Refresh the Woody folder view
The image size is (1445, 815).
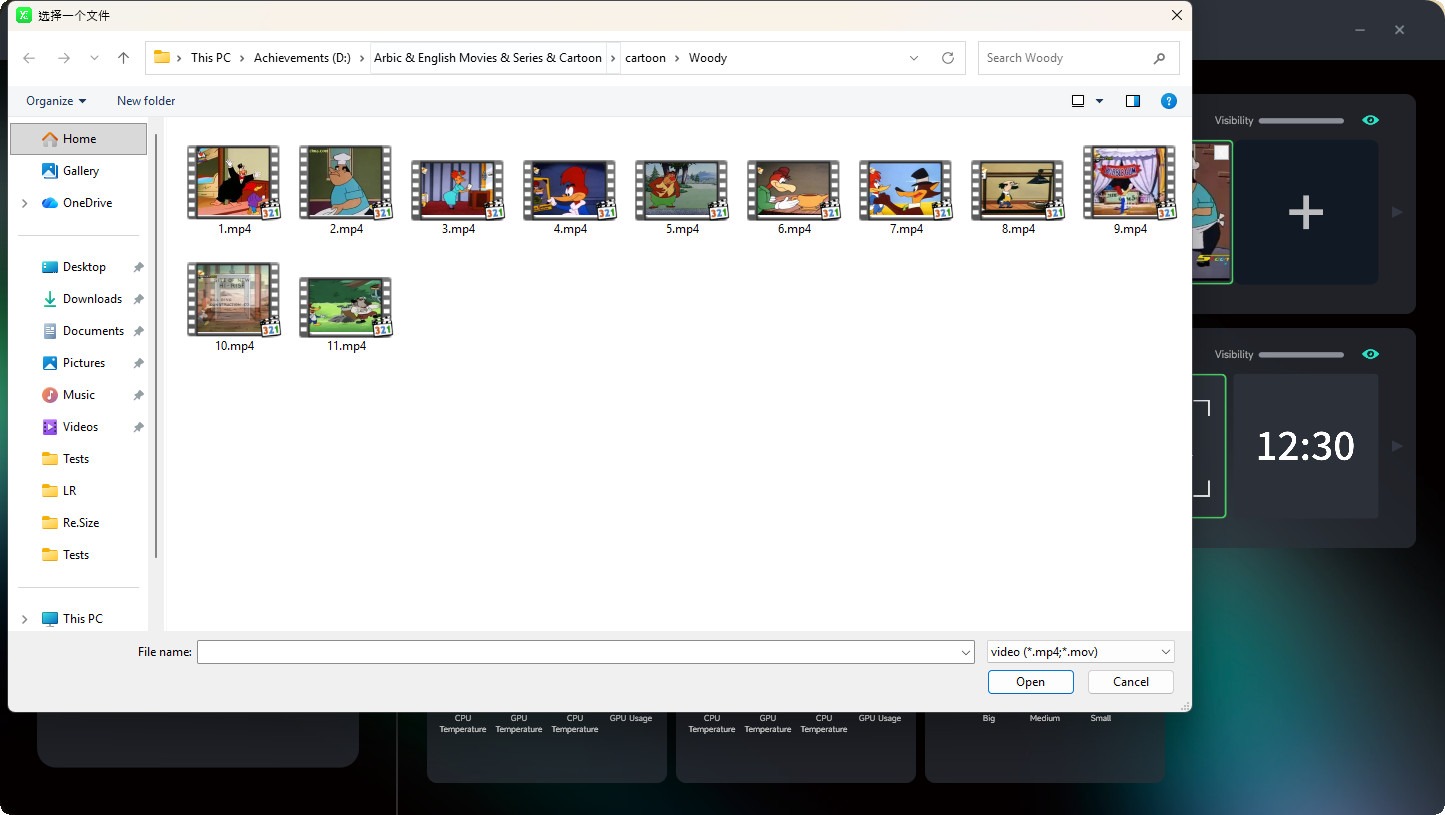tap(948, 58)
